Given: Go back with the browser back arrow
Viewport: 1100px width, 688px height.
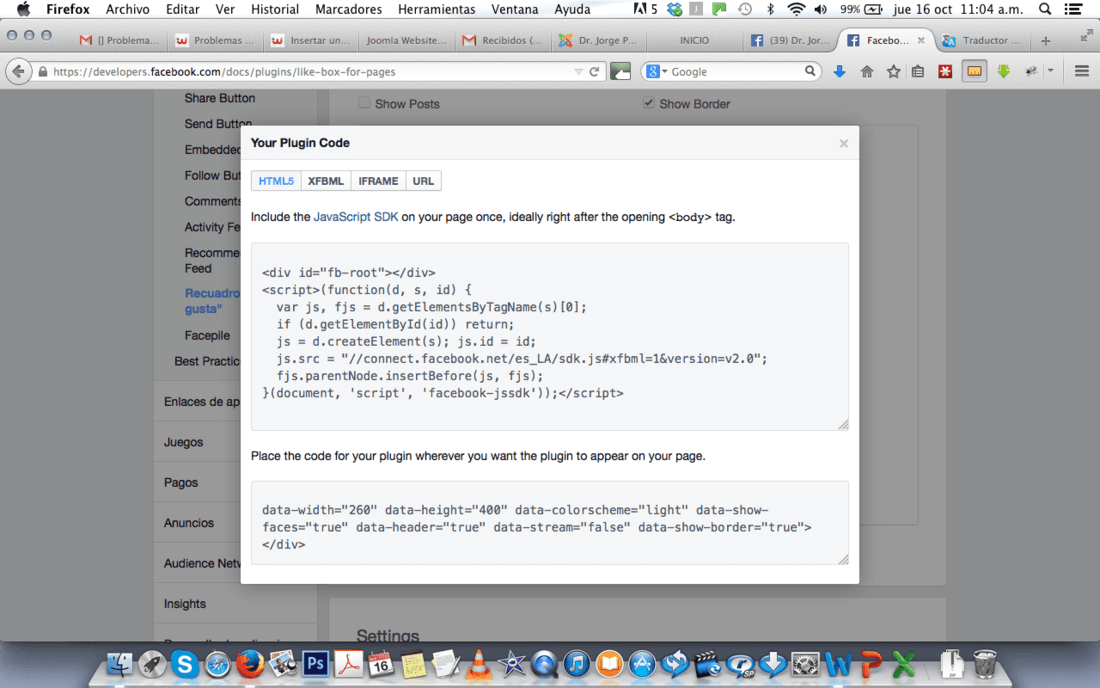Looking at the screenshot, I should click(x=19, y=72).
